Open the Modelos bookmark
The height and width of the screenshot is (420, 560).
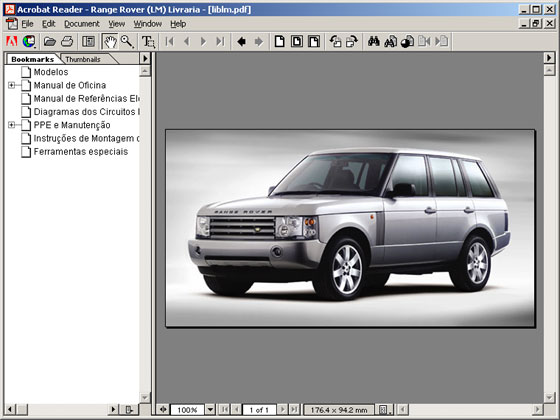tap(51, 72)
